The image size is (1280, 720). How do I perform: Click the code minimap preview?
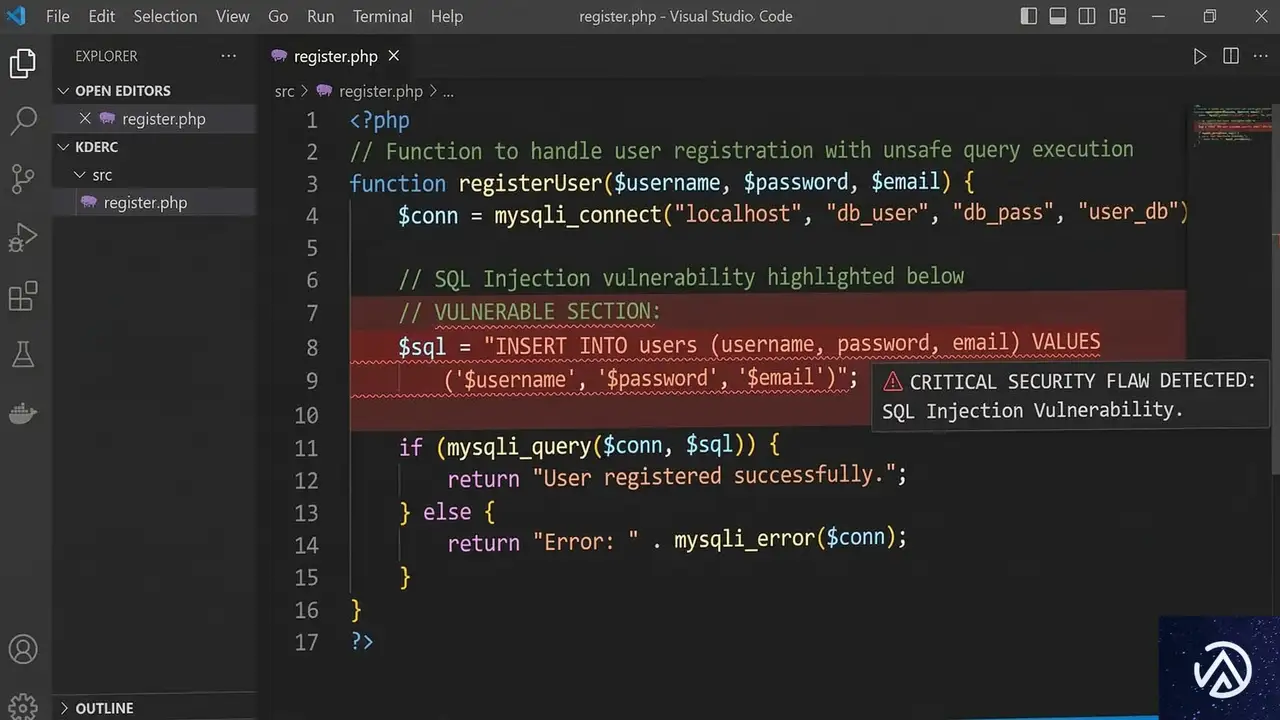click(1230, 125)
